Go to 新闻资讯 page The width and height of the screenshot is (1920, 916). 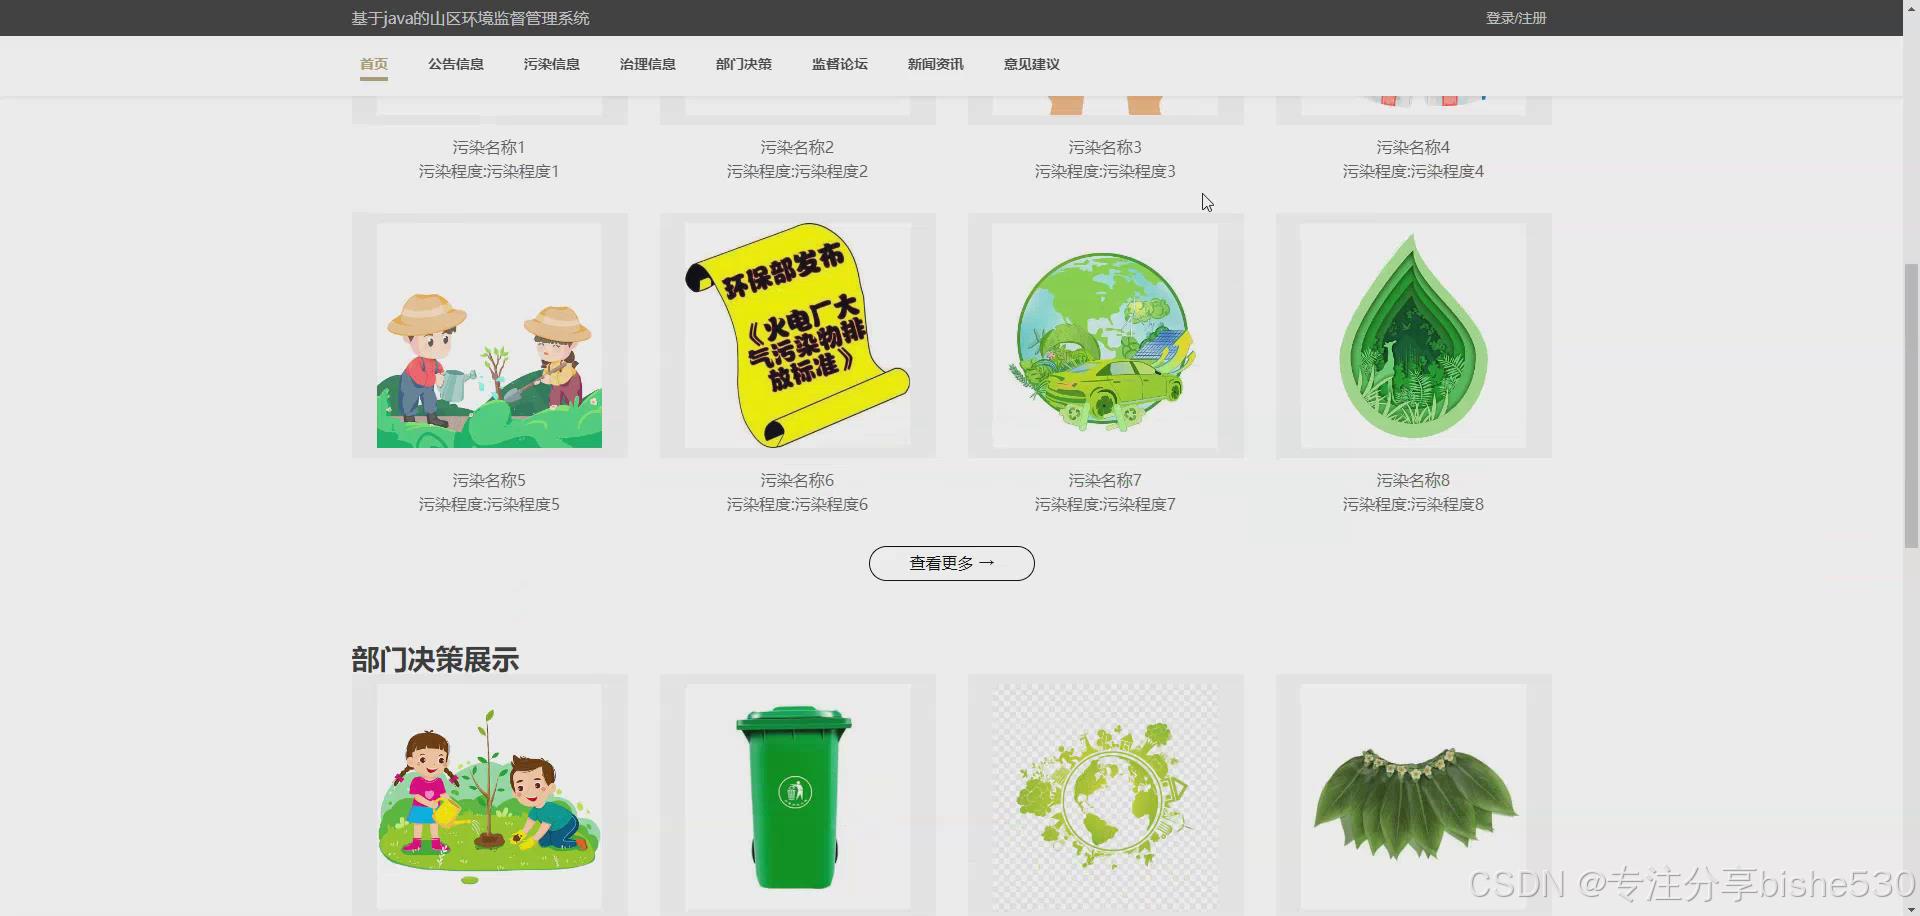pyautogui.click(x=936, y=64)
